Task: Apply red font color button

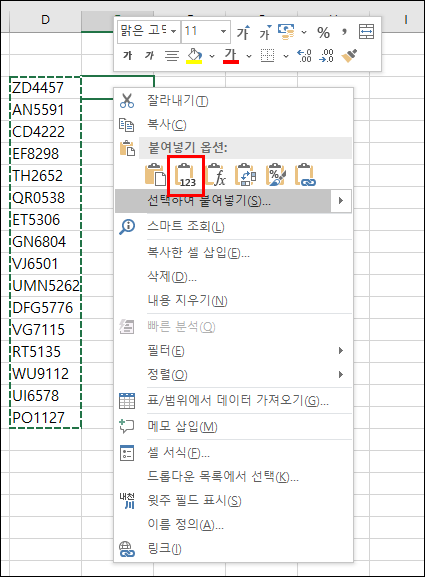Action: pos(231,56)
